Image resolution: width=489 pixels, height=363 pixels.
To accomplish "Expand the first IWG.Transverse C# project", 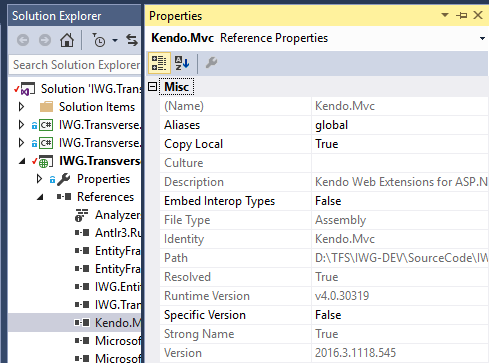I will pyautogui.click(x=21, y=125).
